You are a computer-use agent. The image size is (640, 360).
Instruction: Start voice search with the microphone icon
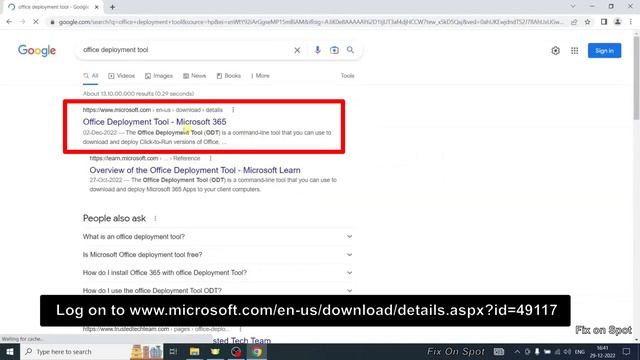click(x=317, y=50)
